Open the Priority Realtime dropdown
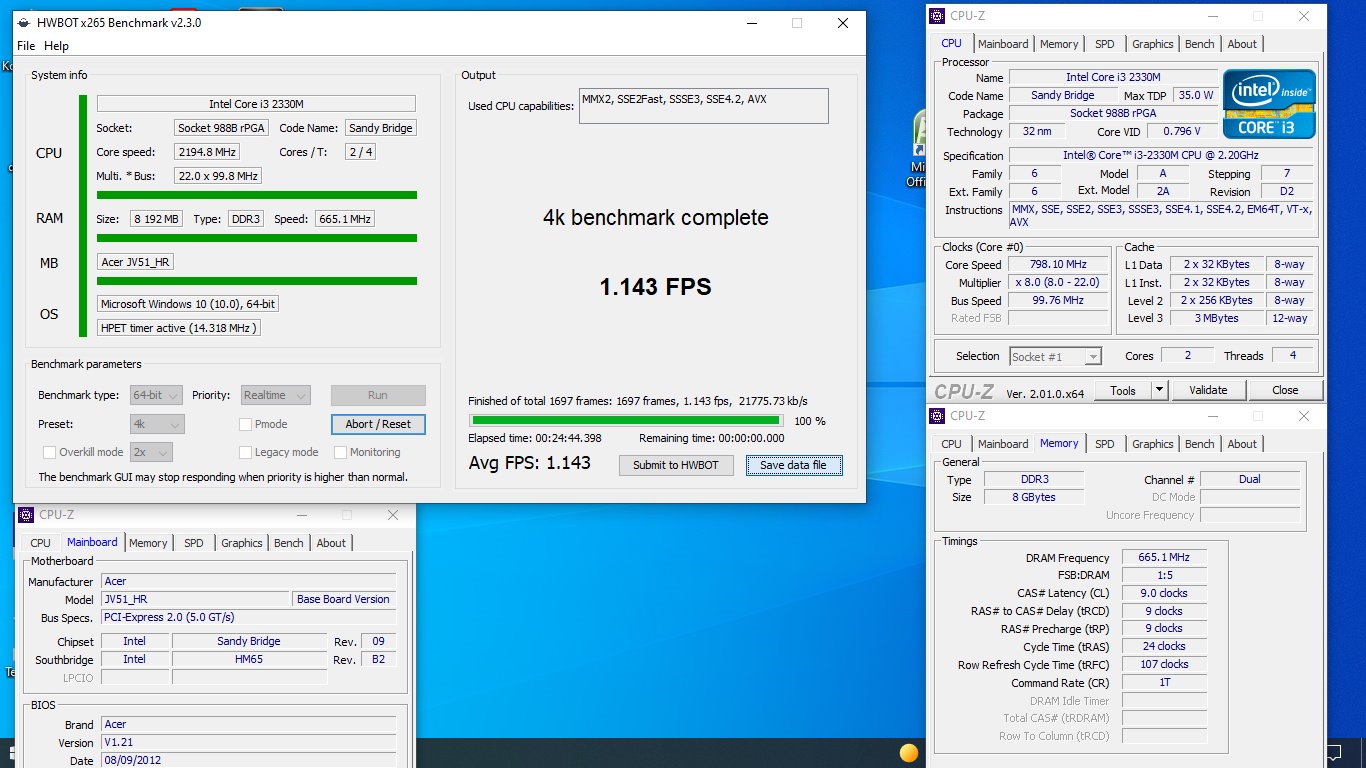The width and height of the screenshot is (1366, 768). (x=274, y=395)
